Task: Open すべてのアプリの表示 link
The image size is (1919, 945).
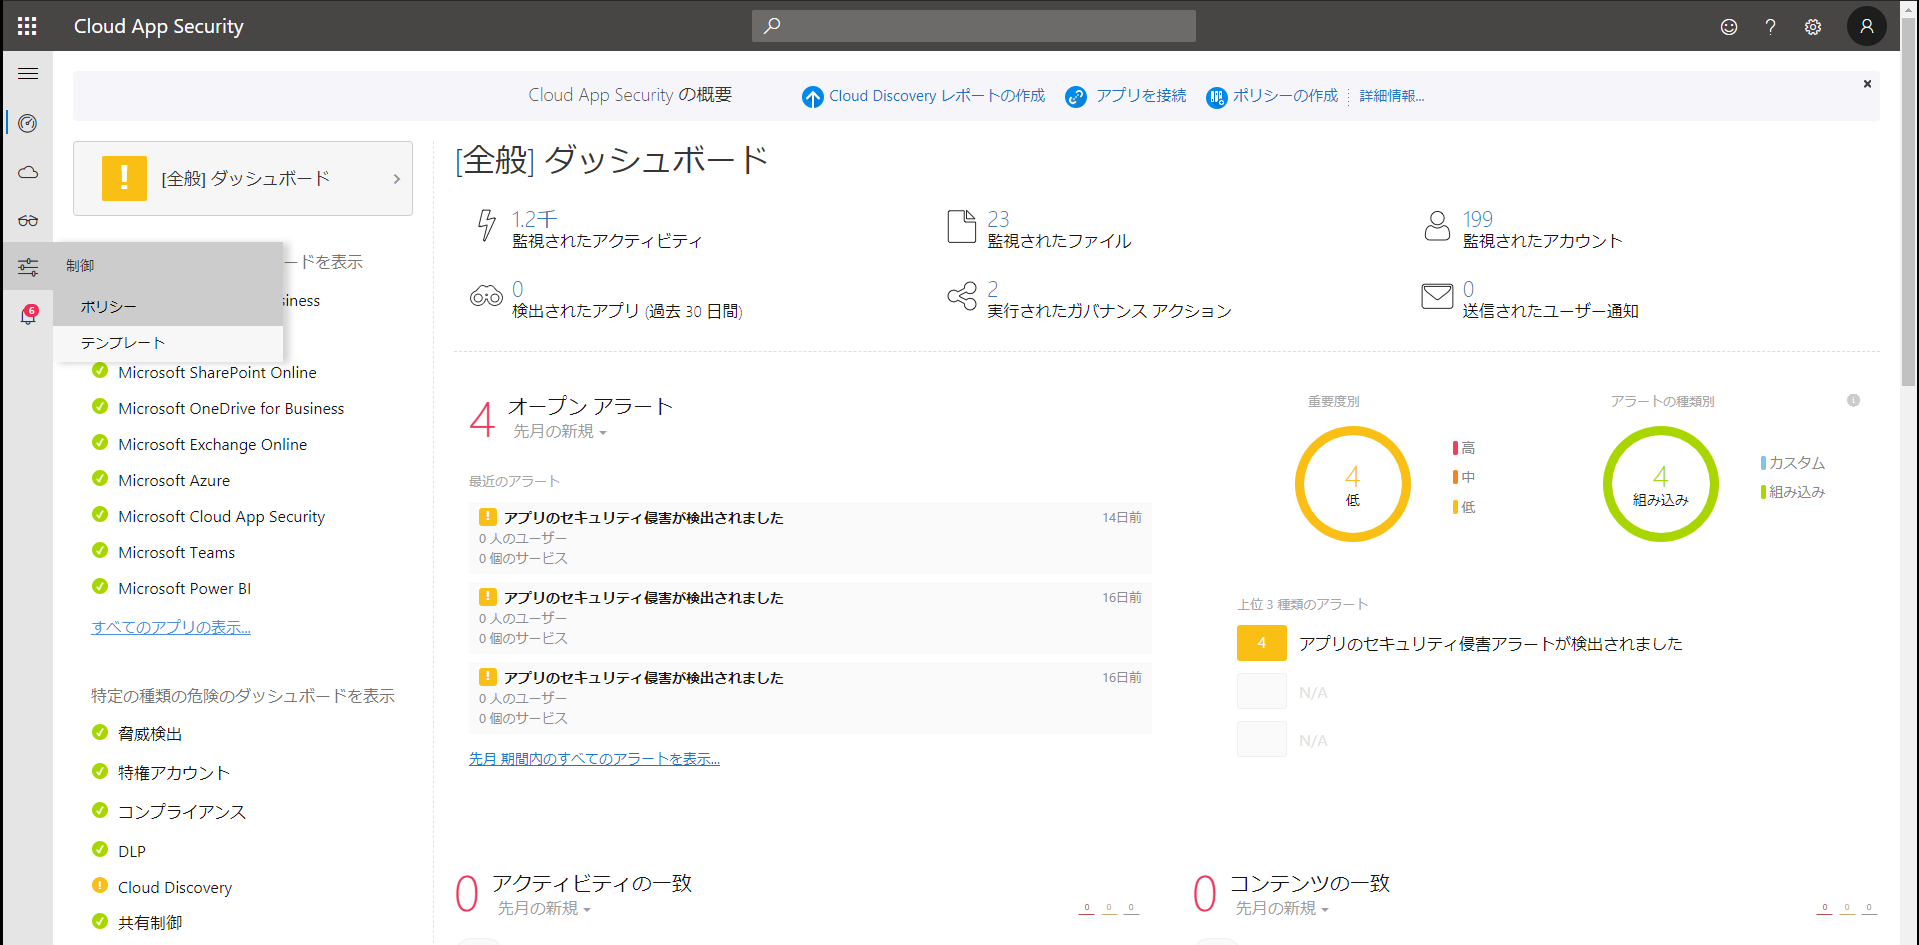Action: click(x=170, y=627)
